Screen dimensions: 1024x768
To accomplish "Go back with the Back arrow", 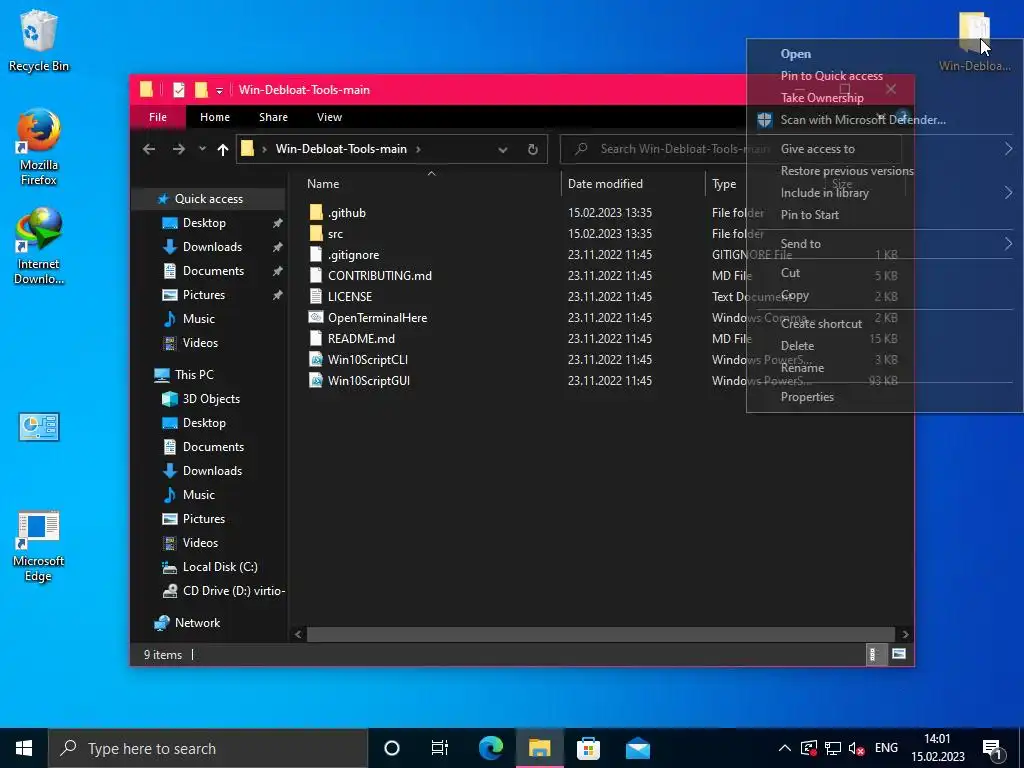I will 149,149.
